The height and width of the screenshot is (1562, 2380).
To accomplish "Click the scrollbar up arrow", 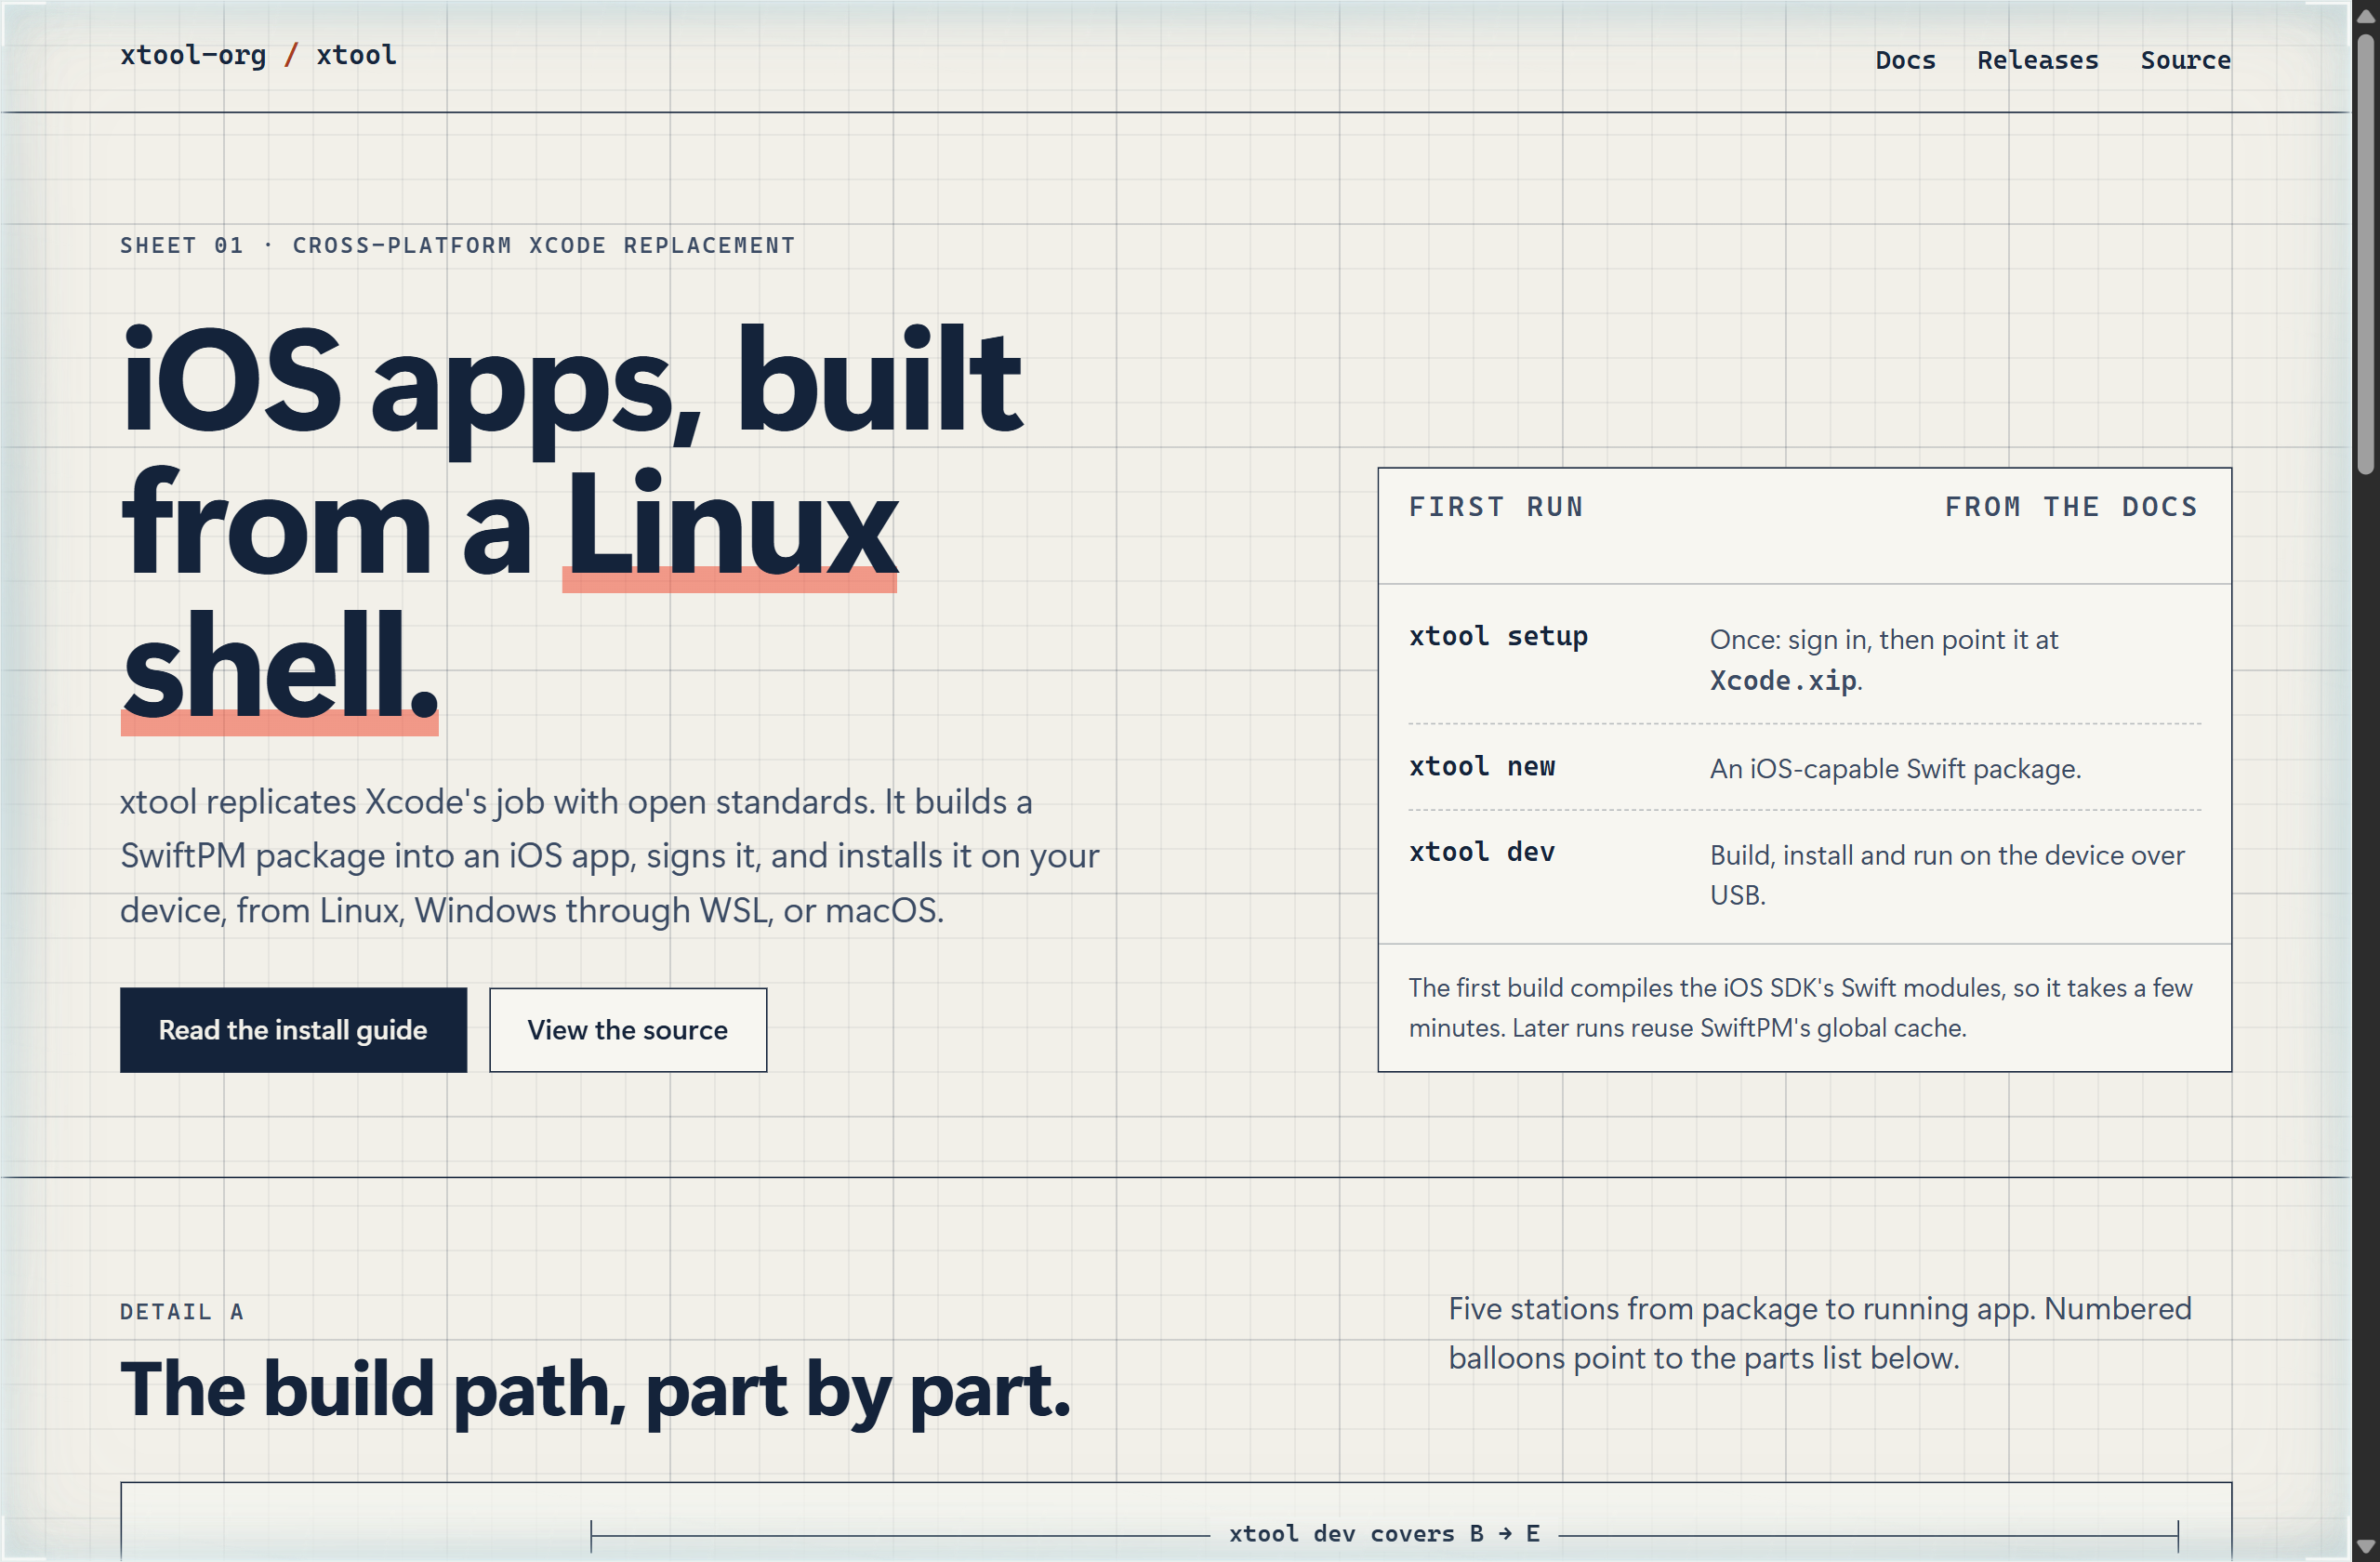I will point(2365,15).
